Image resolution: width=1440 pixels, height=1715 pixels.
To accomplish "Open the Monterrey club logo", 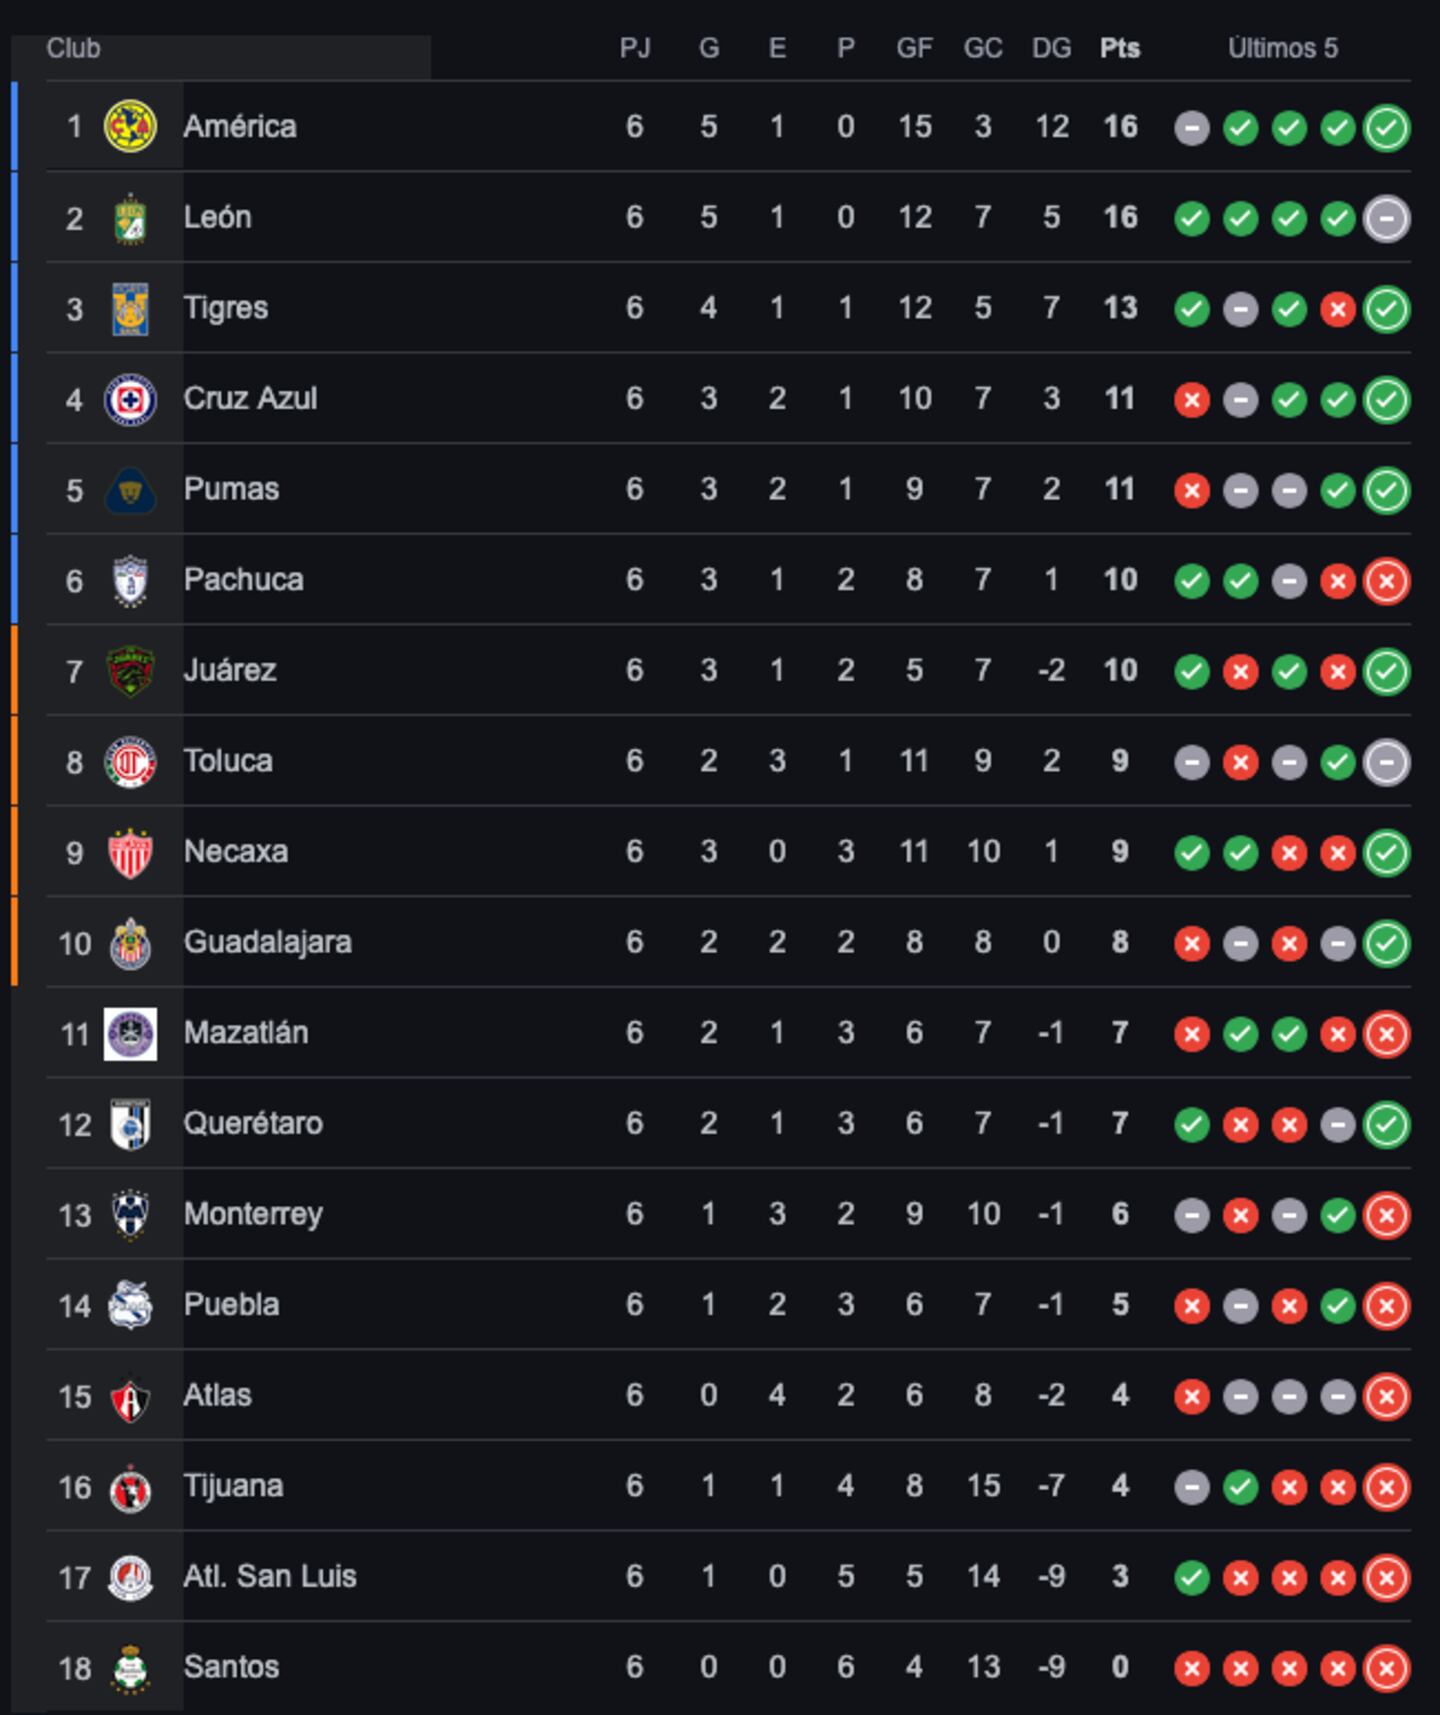I will tap(130, 1214).
